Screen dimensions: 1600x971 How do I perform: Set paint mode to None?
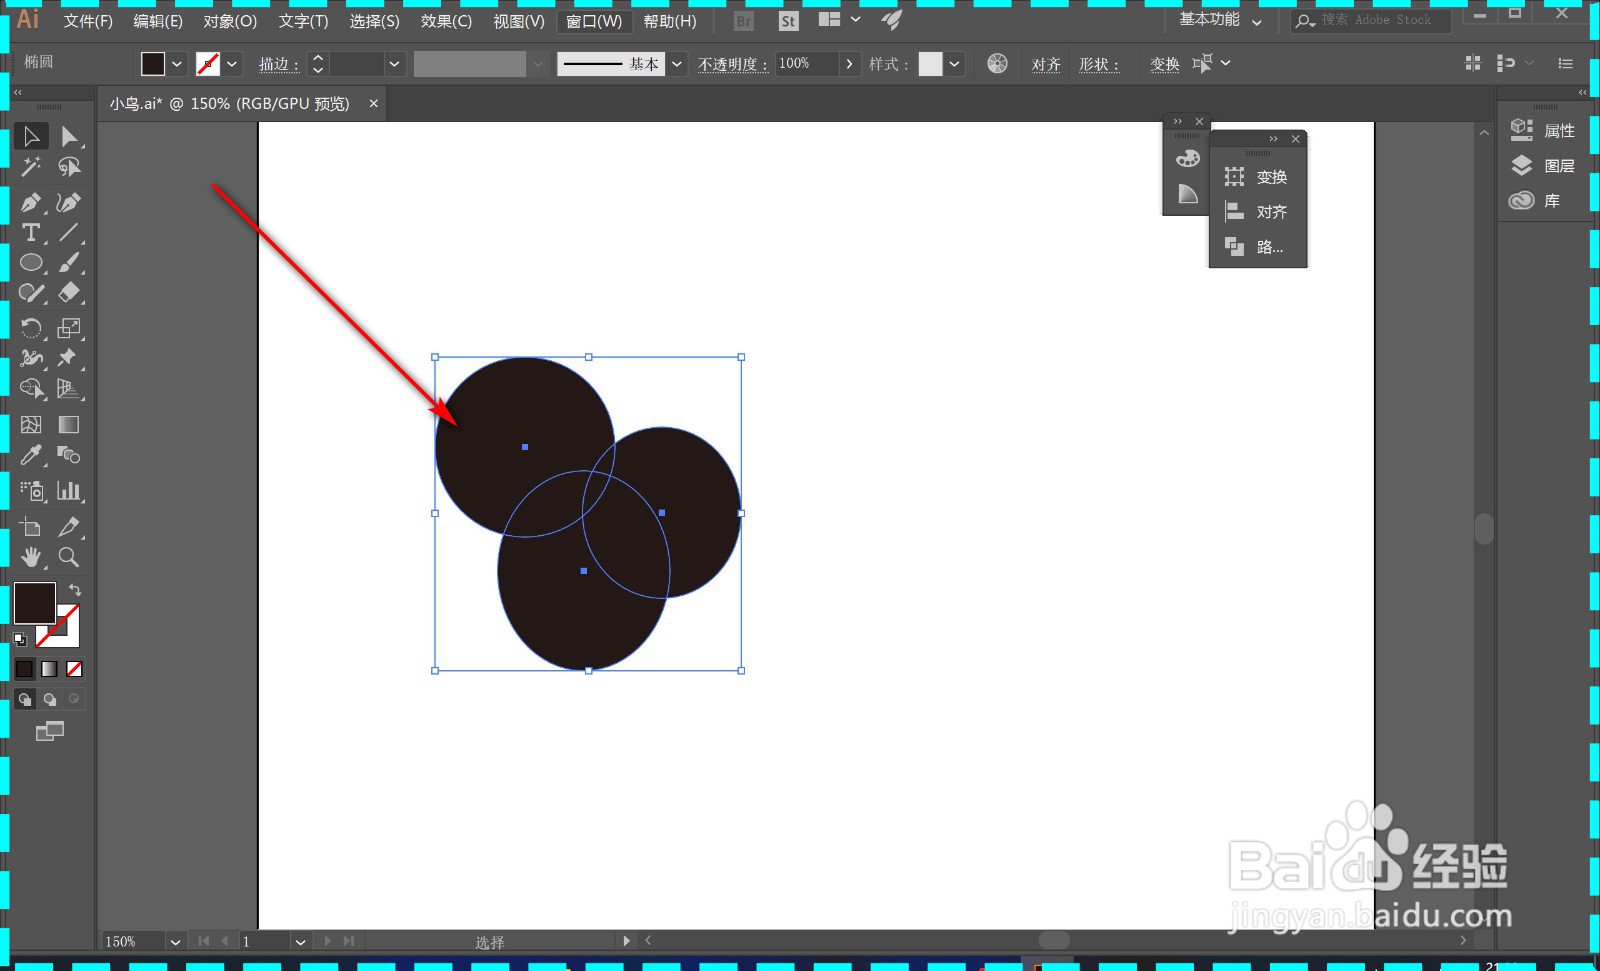[x=74, y=669]
